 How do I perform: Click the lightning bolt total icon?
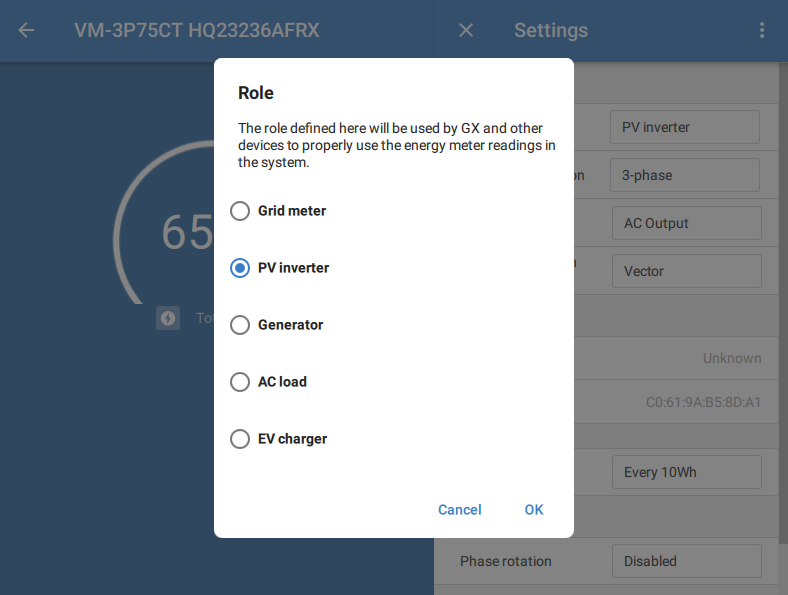[168, 318]
